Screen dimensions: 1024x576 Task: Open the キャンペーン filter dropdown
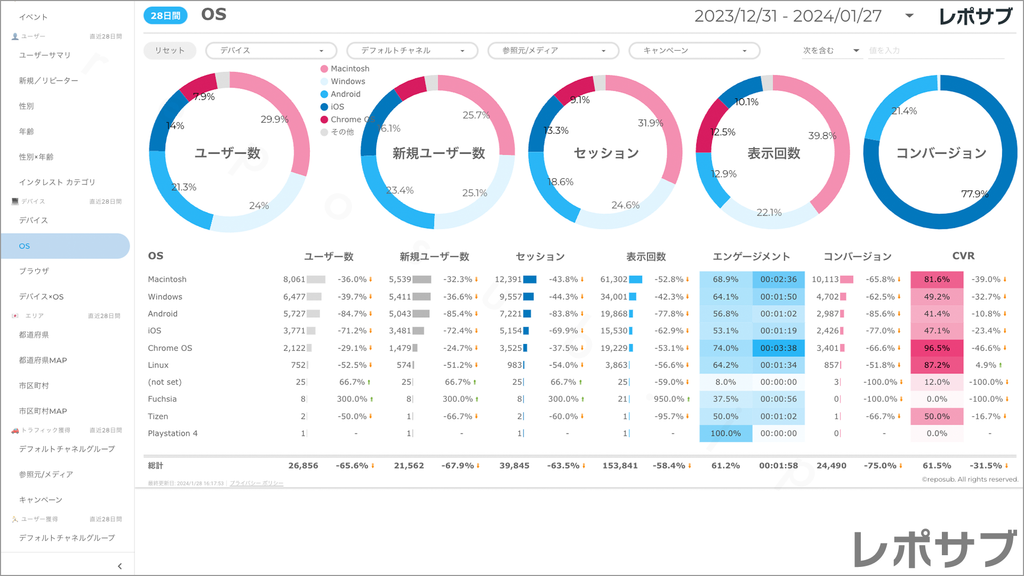[694, 50]
